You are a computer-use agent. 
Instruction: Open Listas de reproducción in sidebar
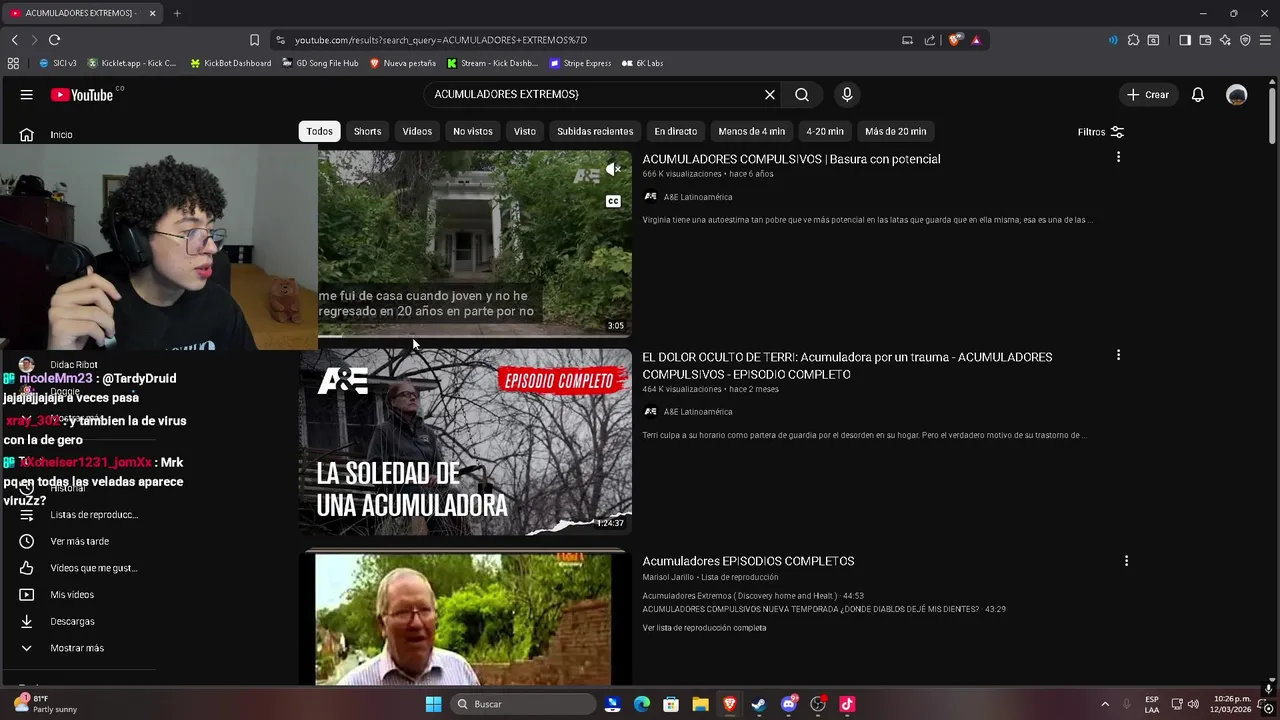[x=78, y=515]
